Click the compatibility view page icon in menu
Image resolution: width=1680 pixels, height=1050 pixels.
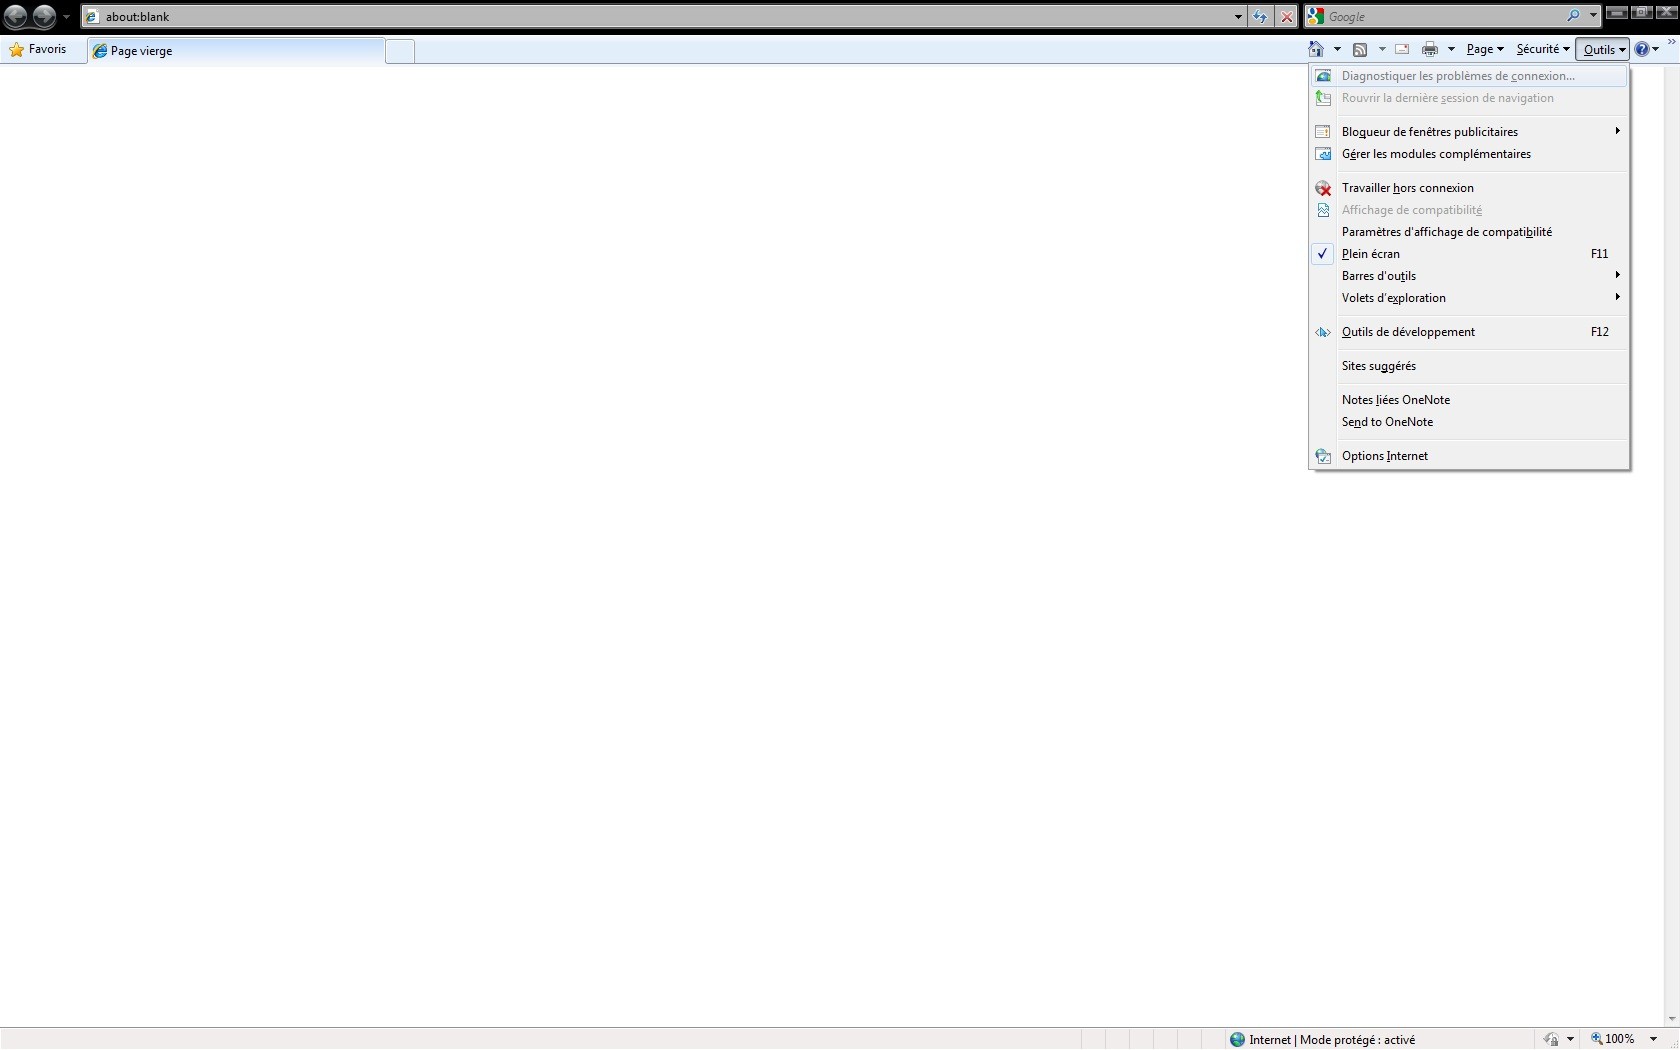pyautogui.click(x=1323, y=210)
